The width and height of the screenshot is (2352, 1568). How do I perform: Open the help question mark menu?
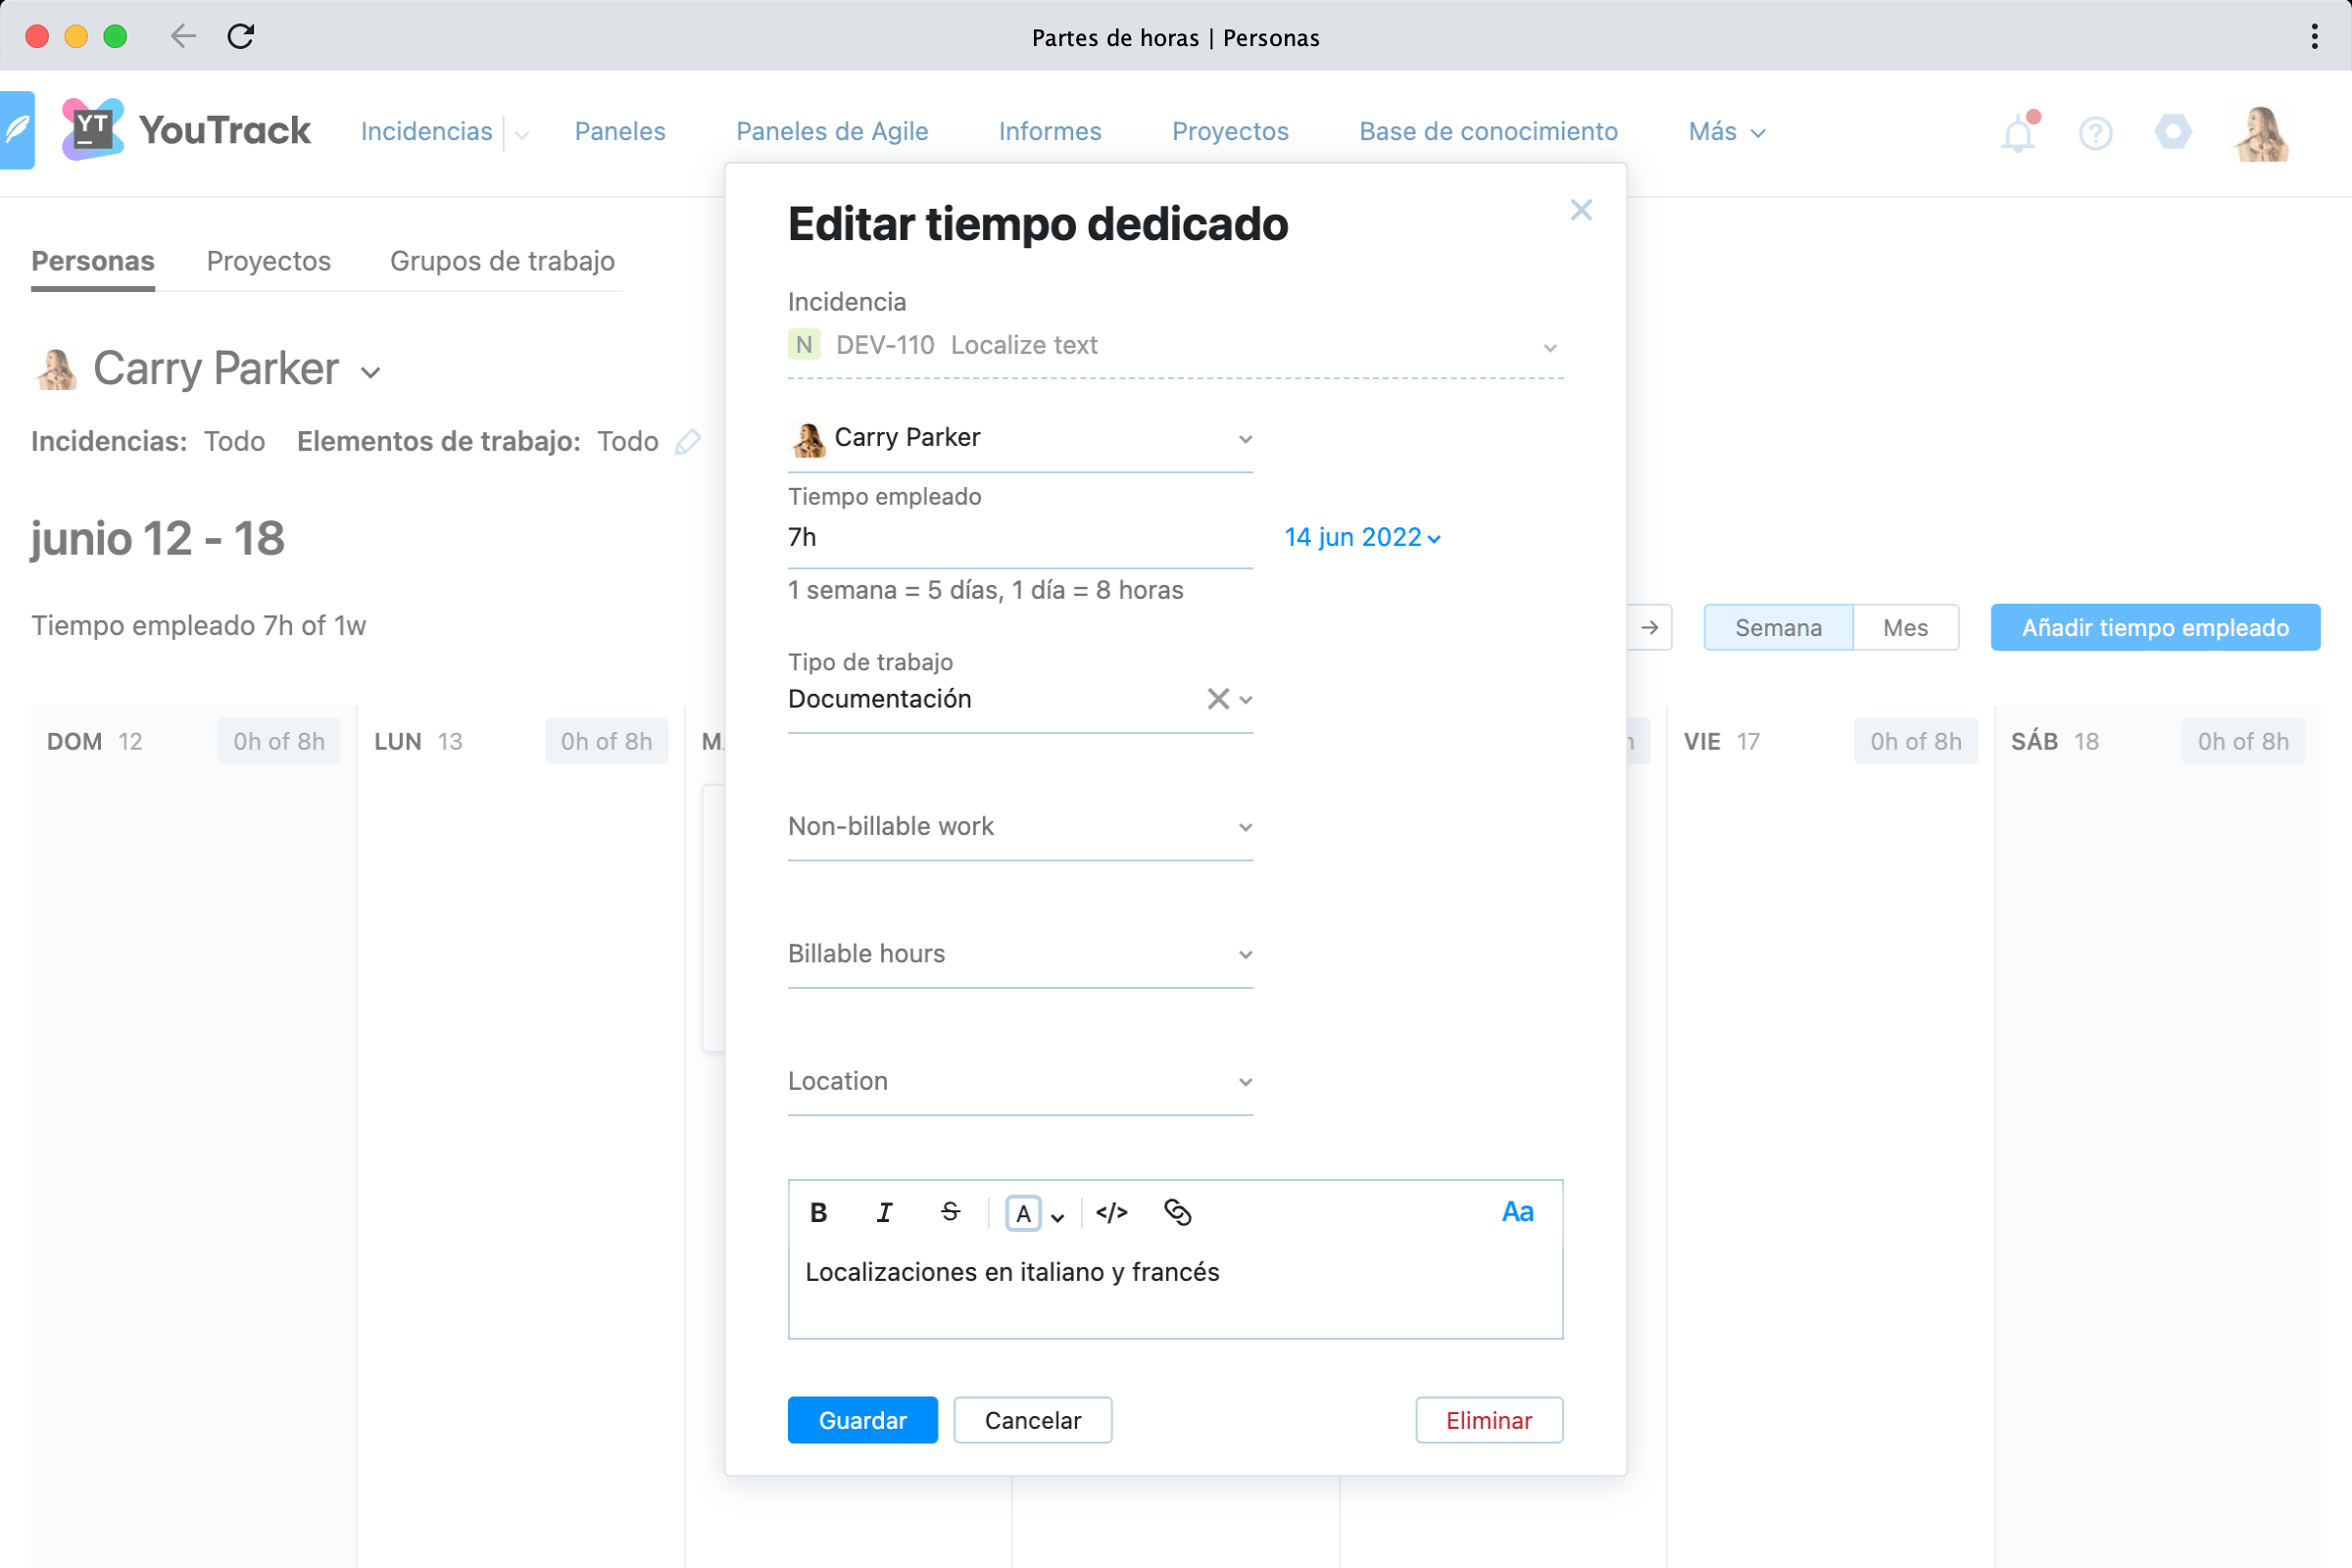pyautogui.click(x=2095, y=133)
